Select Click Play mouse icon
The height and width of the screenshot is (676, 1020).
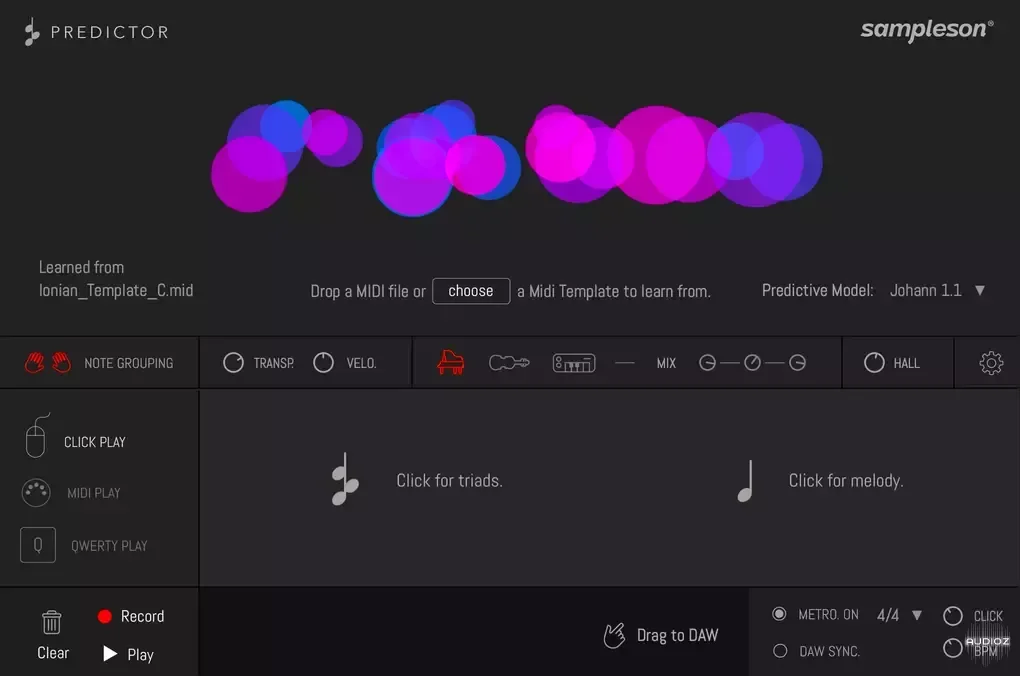(36, 436)
